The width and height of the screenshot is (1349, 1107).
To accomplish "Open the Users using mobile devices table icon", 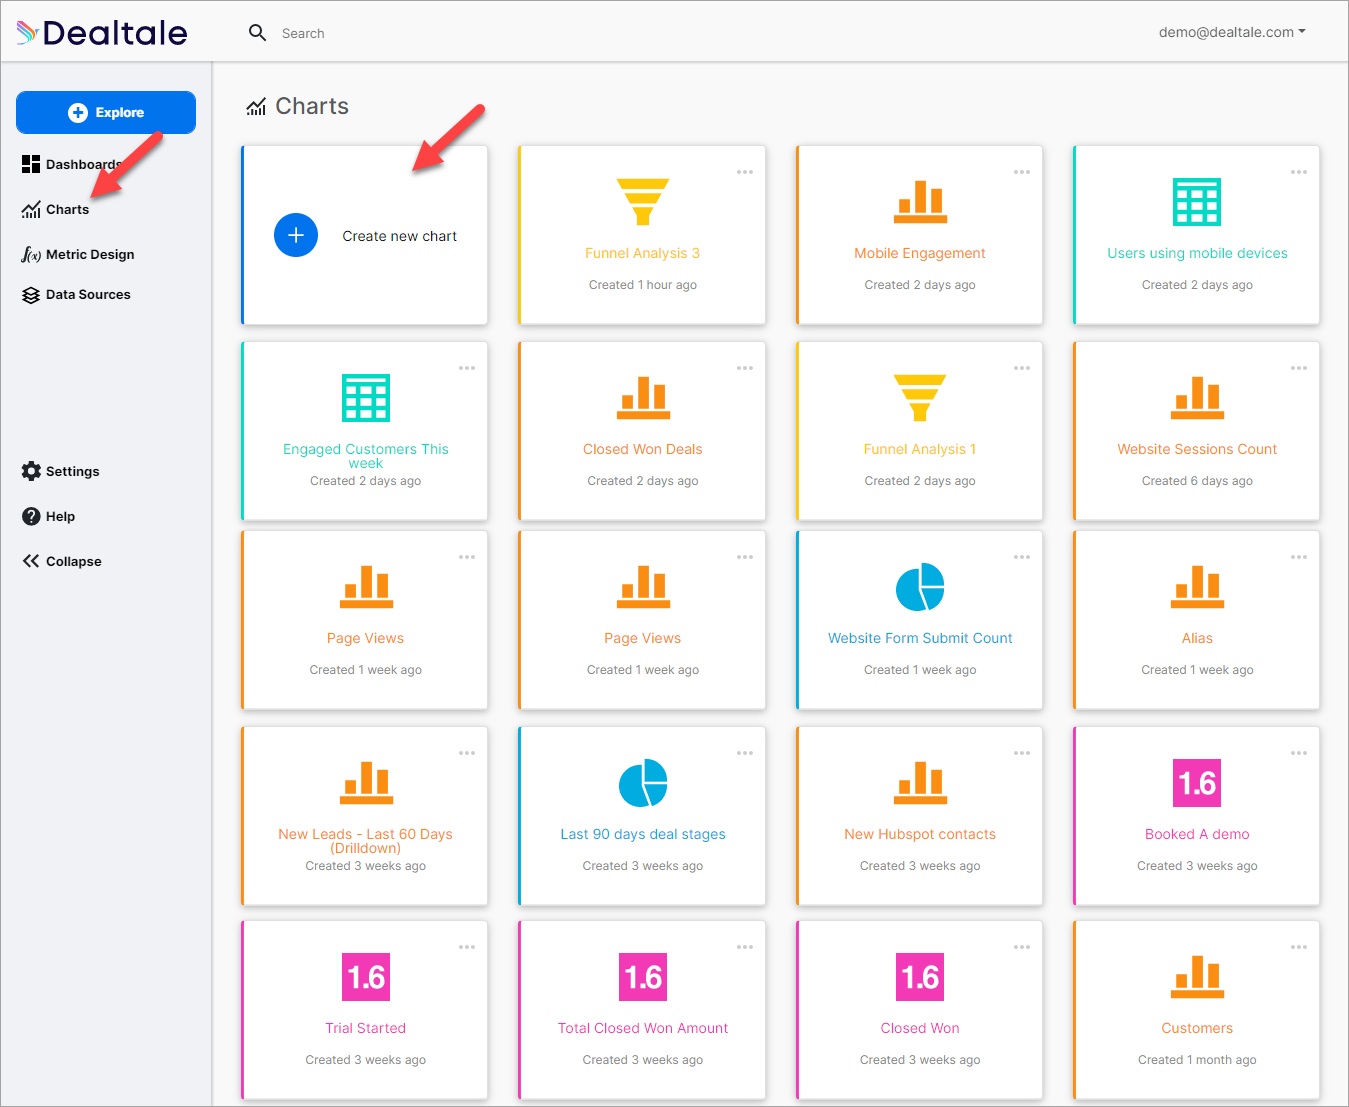I will (x=1197, y=202).
